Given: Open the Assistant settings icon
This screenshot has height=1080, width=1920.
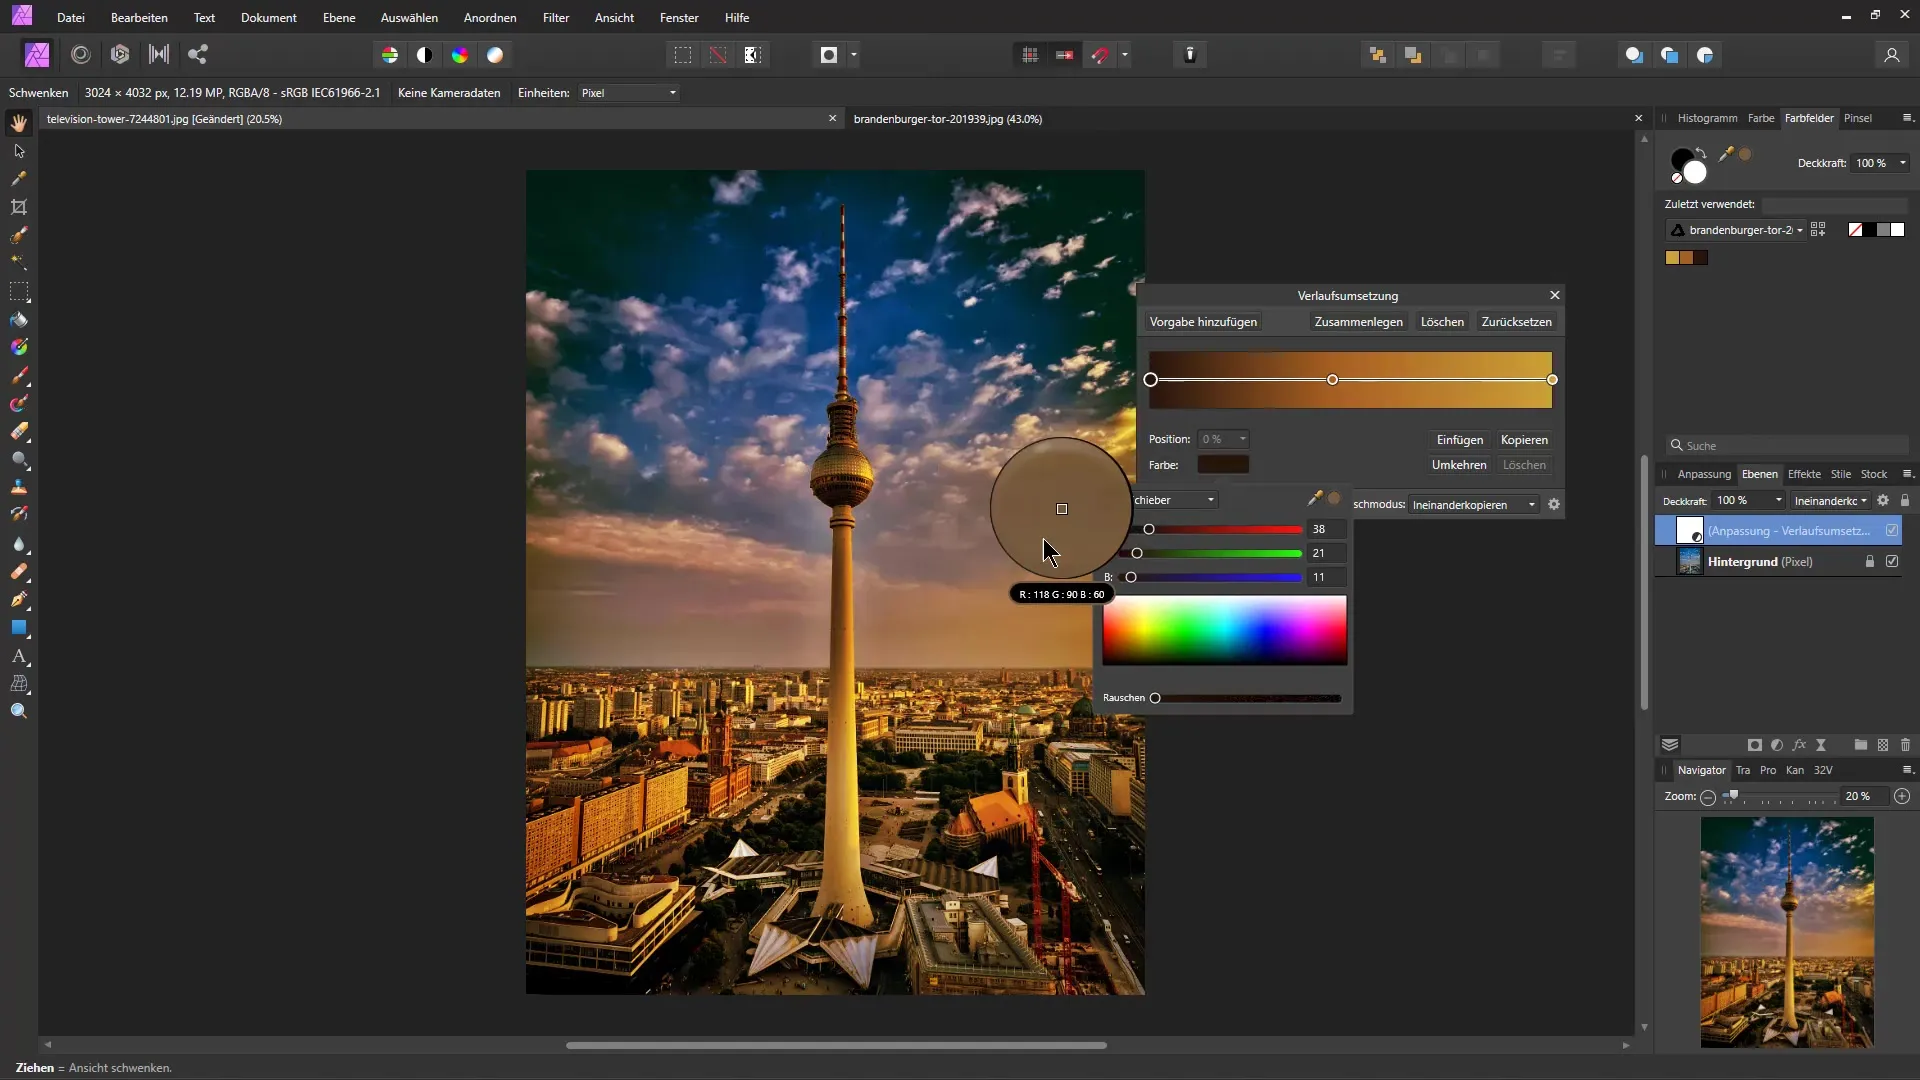Looking at the screenshot, I should pyautogui.click(x=1190, y=55).
